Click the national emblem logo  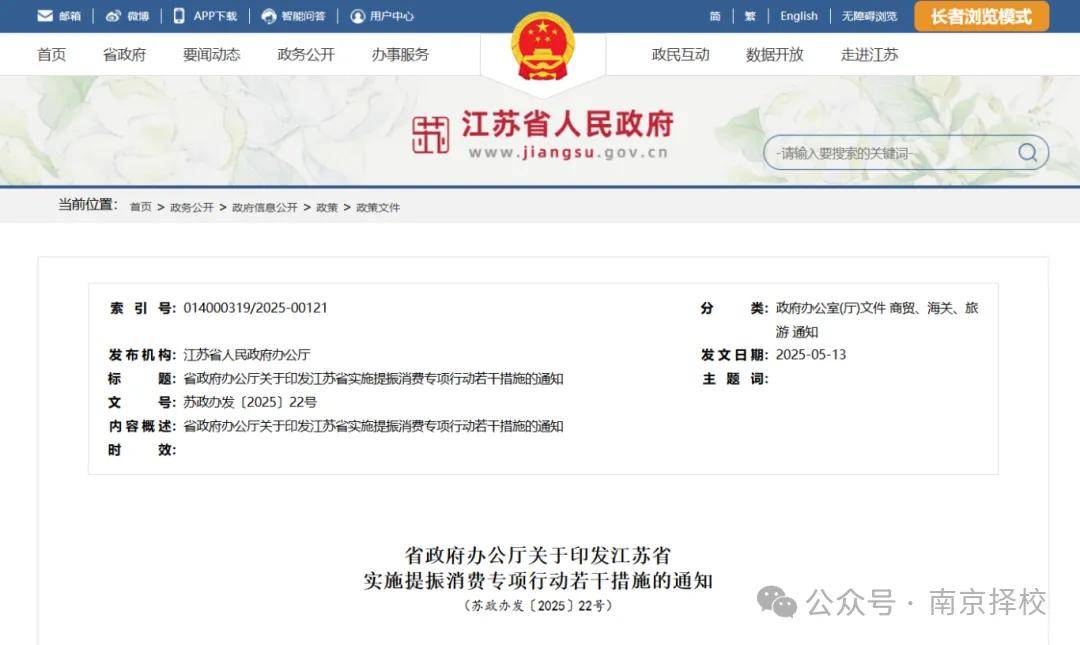point(543,47)
